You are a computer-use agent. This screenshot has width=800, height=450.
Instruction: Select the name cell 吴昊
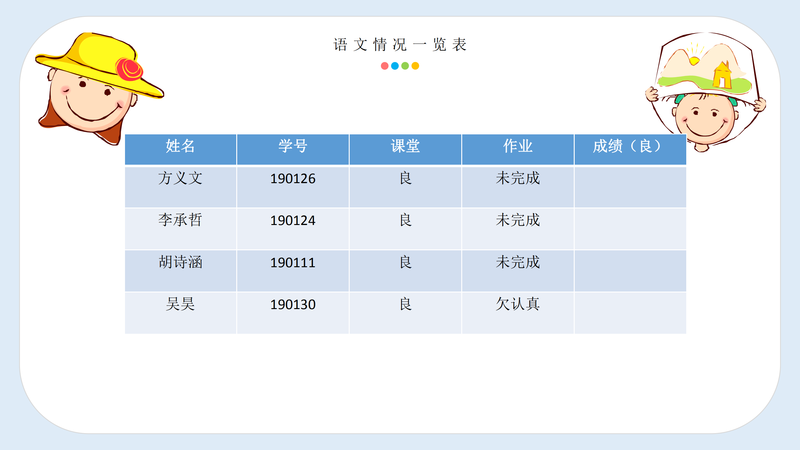181,313
